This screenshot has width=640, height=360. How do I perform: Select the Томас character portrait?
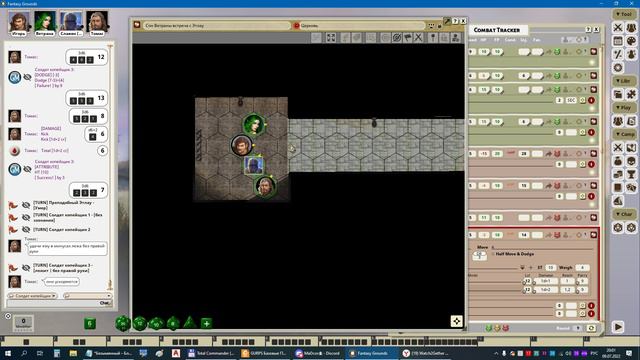97,23
